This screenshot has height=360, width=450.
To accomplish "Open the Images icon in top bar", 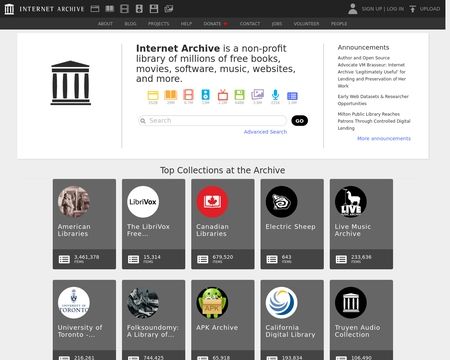I will 169,9.
